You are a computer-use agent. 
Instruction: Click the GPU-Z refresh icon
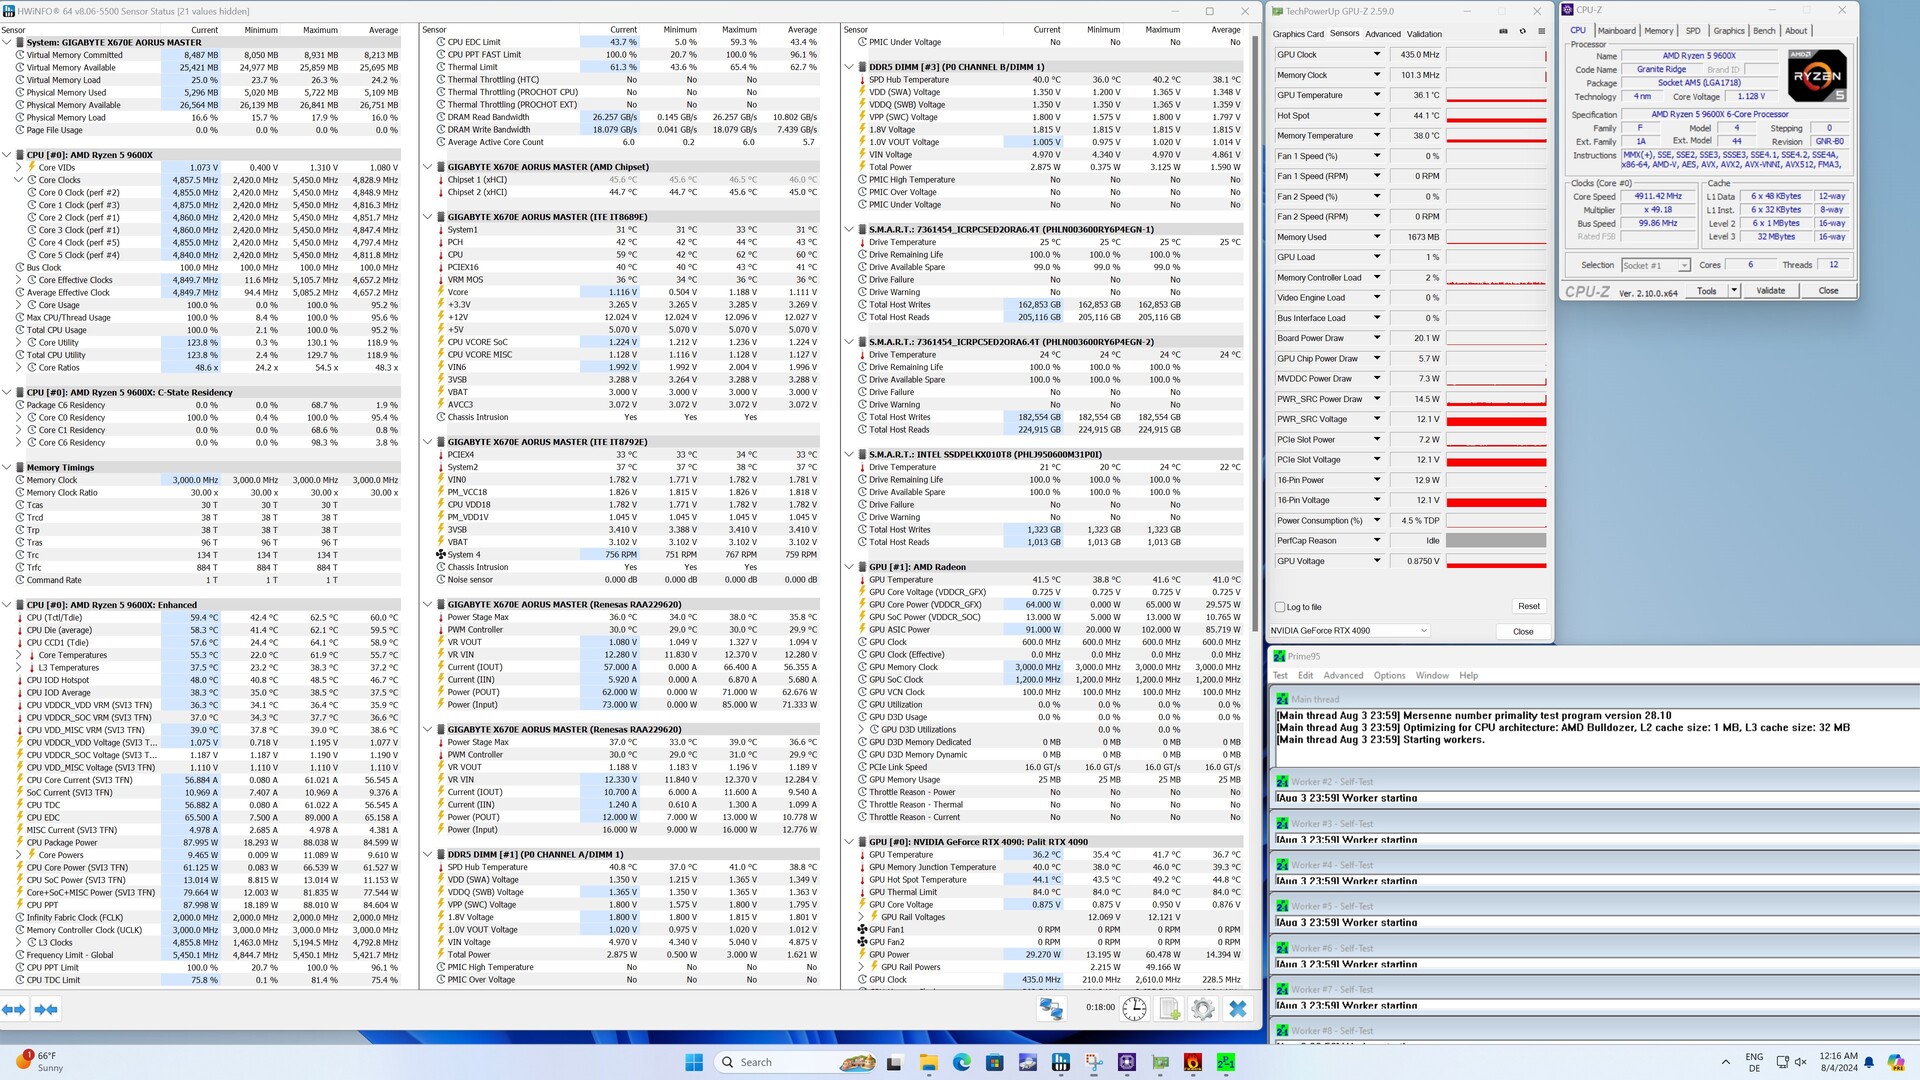click(x=1522, y=32)
